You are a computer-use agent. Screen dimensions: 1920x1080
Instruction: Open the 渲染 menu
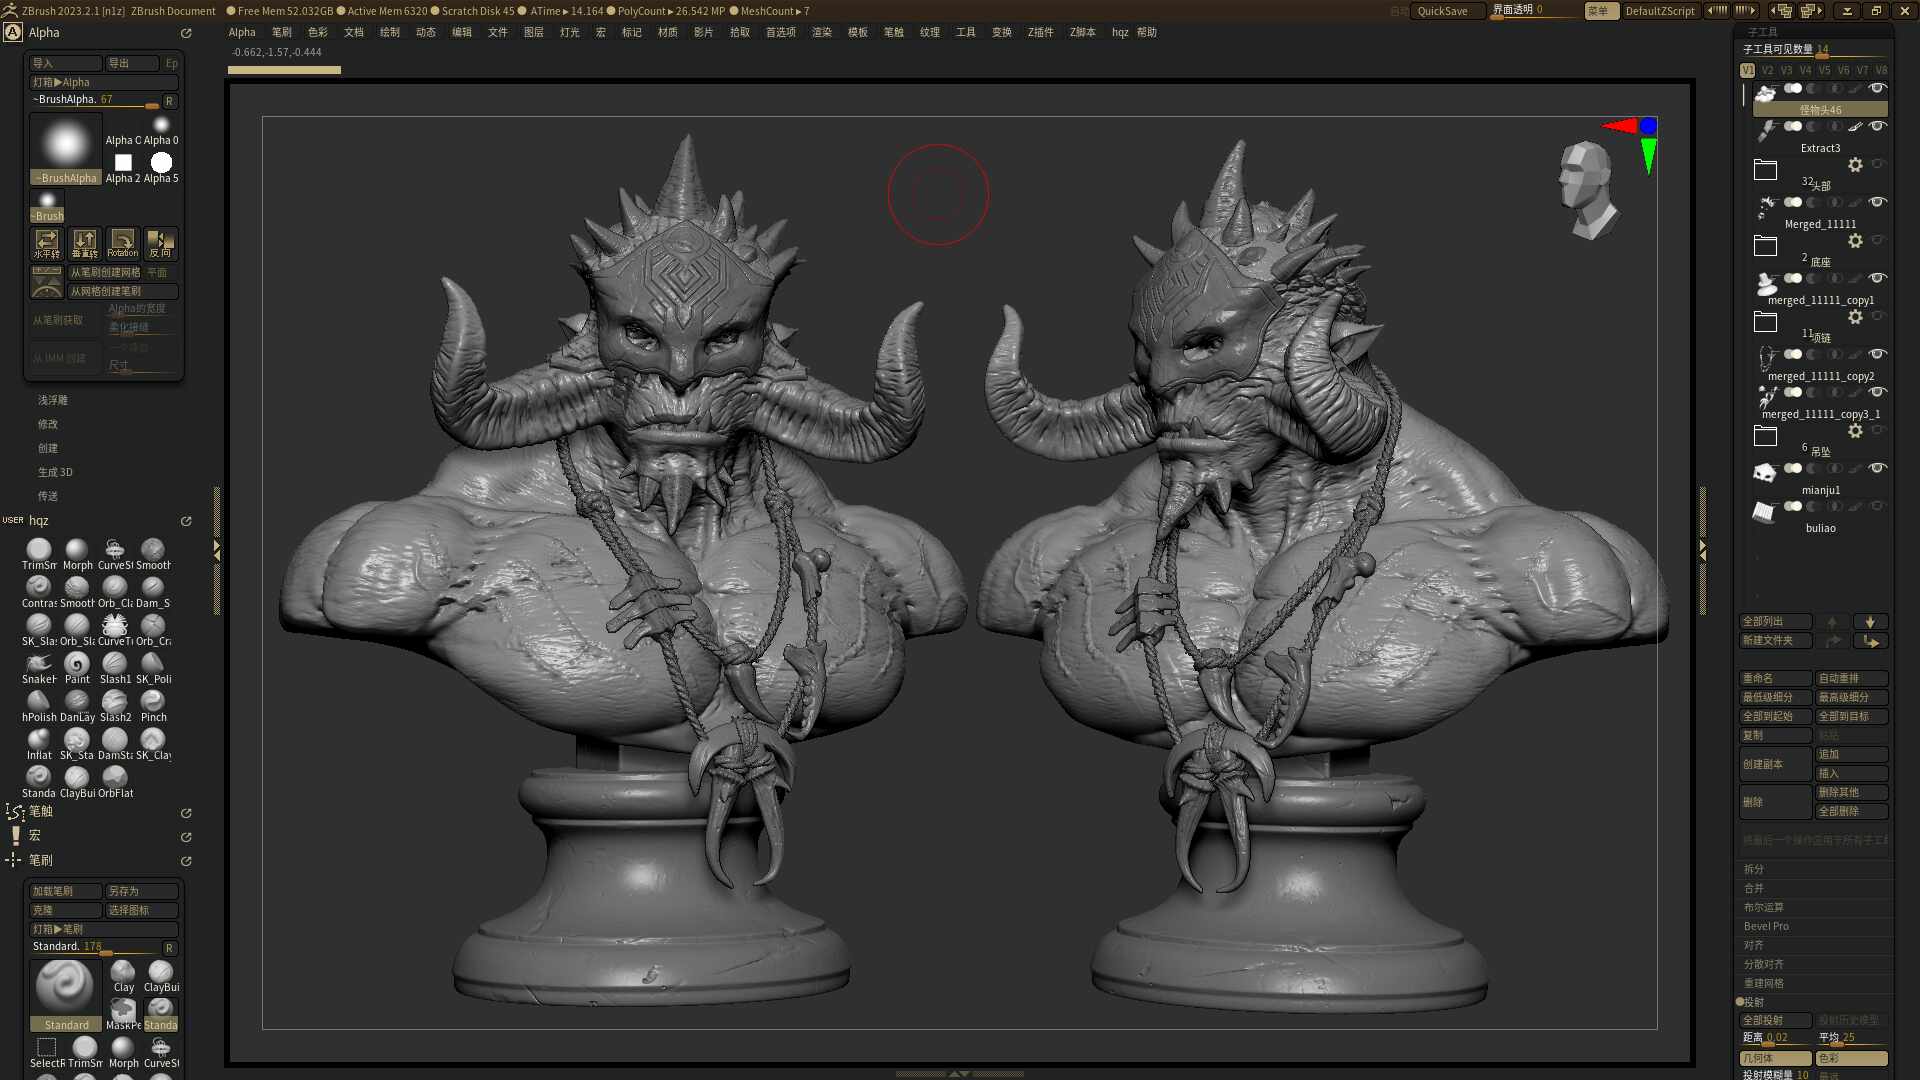[x=821, y=32]
